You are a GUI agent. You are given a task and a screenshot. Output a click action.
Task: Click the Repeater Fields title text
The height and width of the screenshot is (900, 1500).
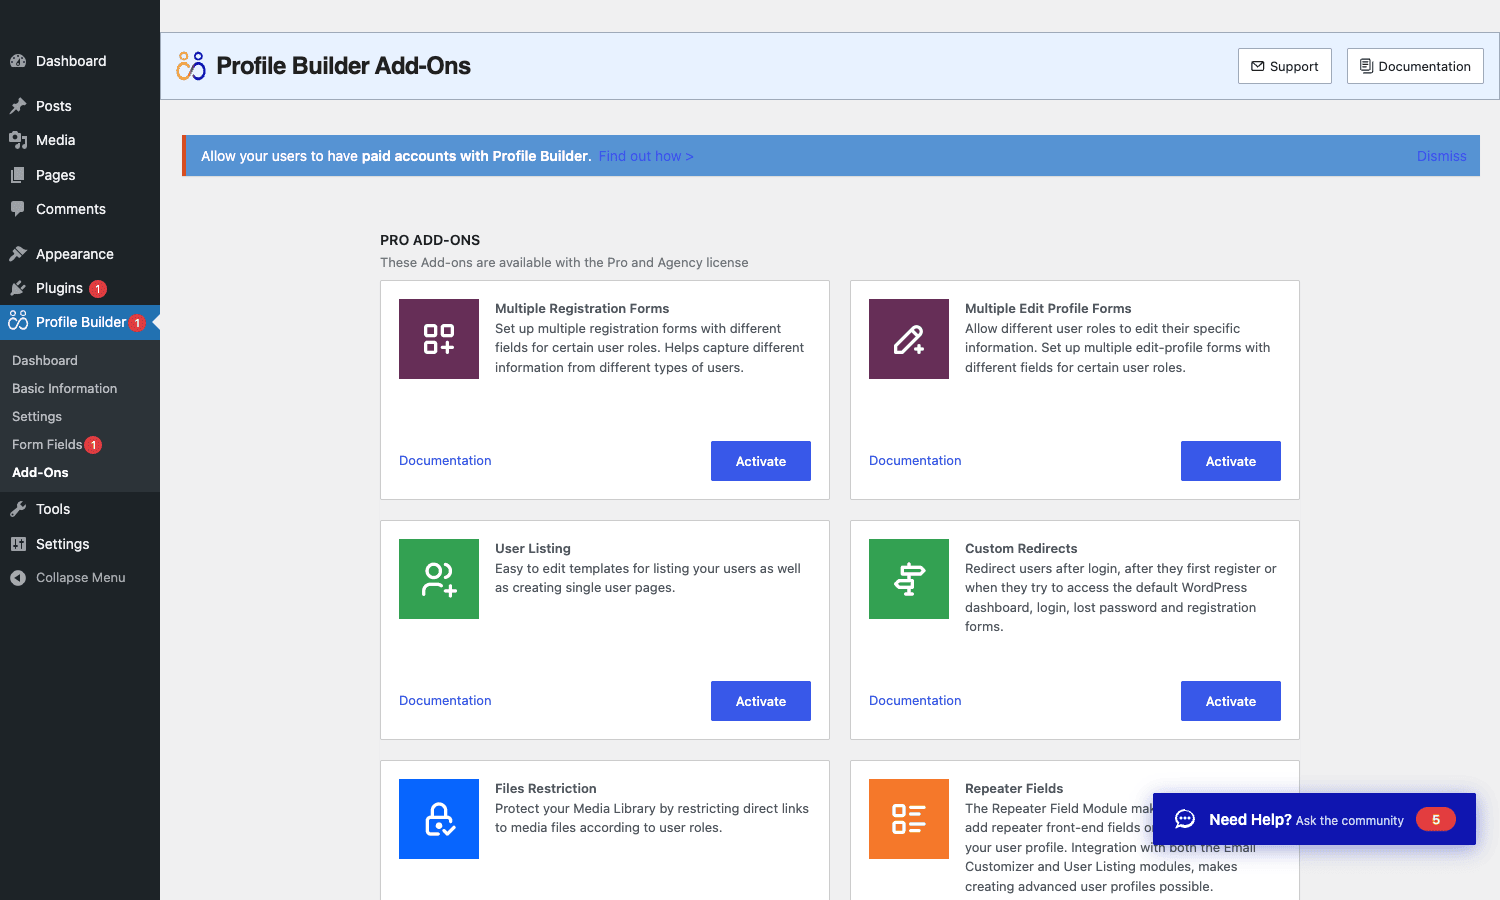click(1014, 789)
